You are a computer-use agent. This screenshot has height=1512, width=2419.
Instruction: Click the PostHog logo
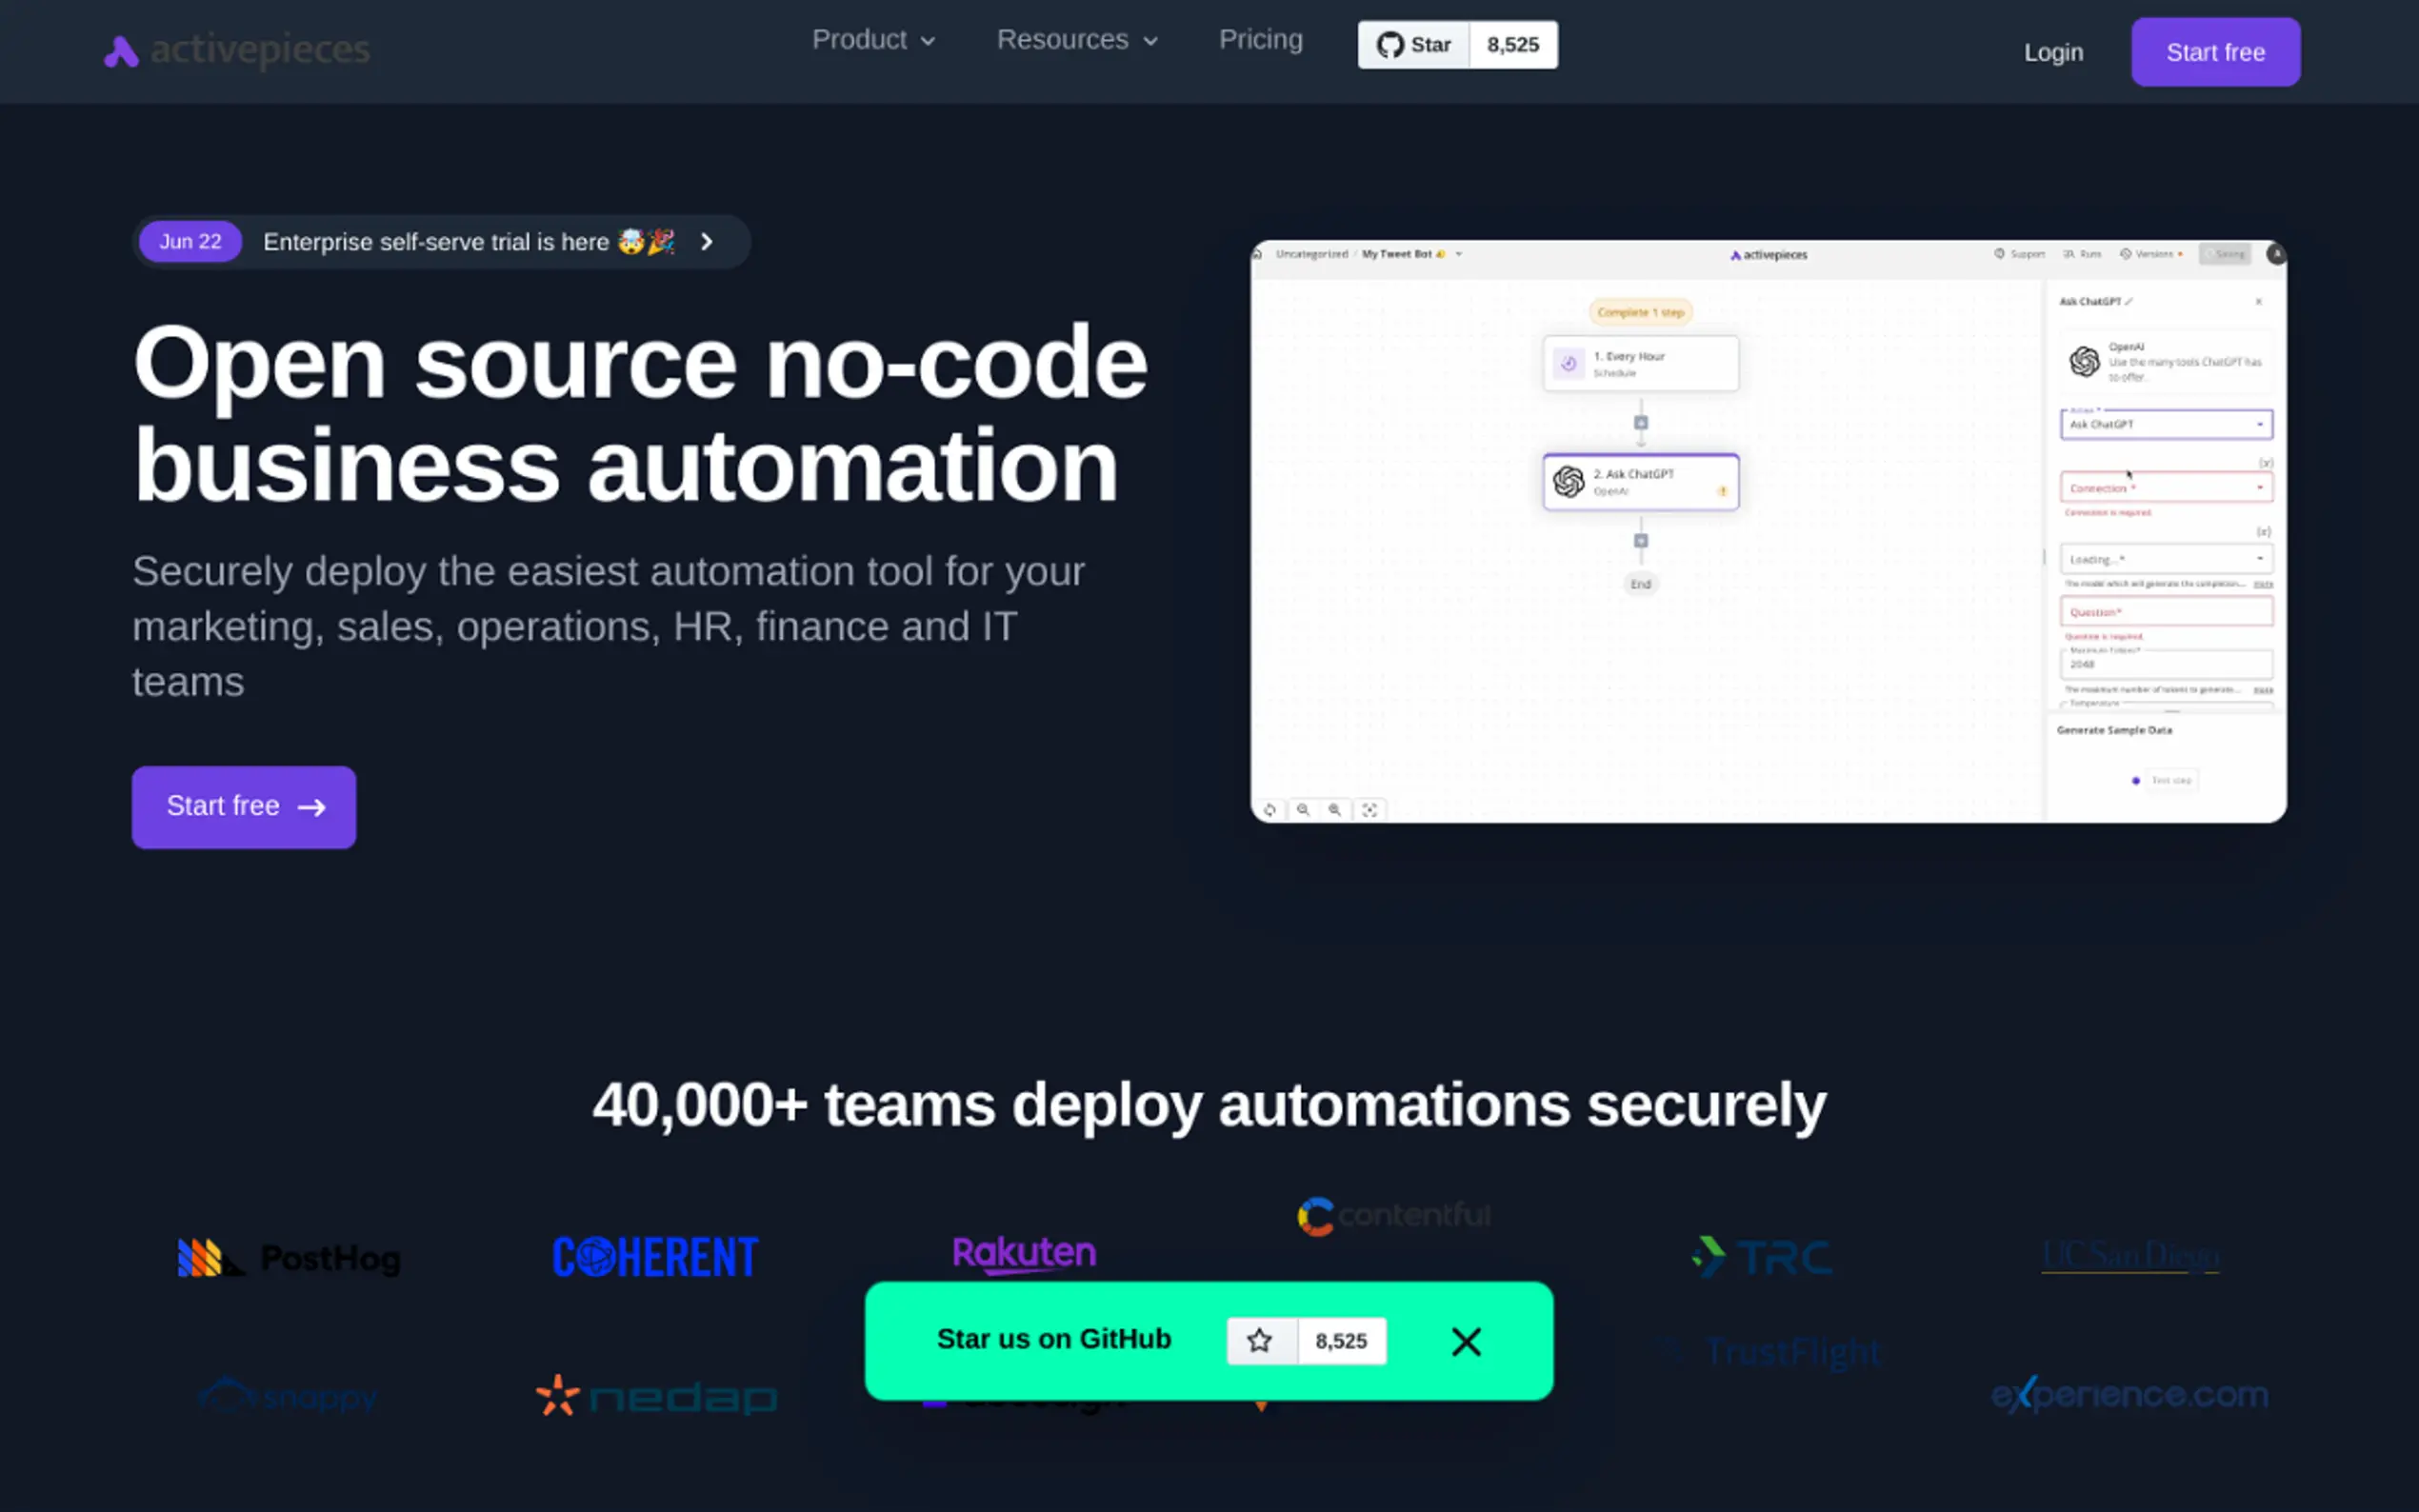289,1258
